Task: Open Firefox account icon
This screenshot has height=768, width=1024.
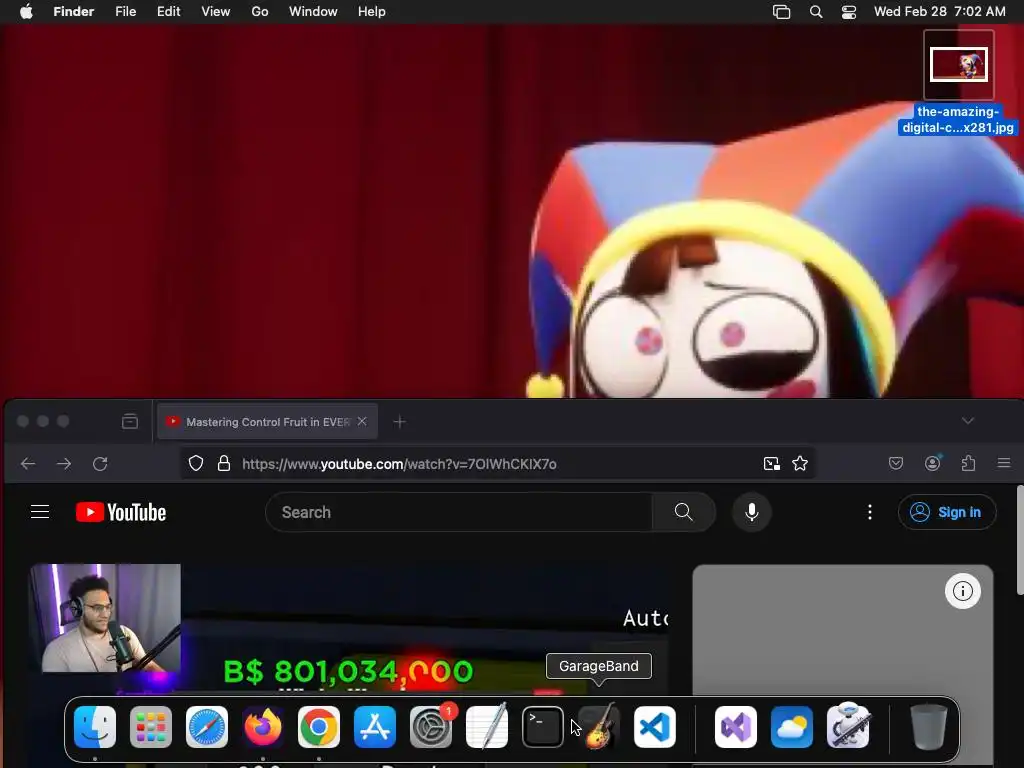Action: 933,463
